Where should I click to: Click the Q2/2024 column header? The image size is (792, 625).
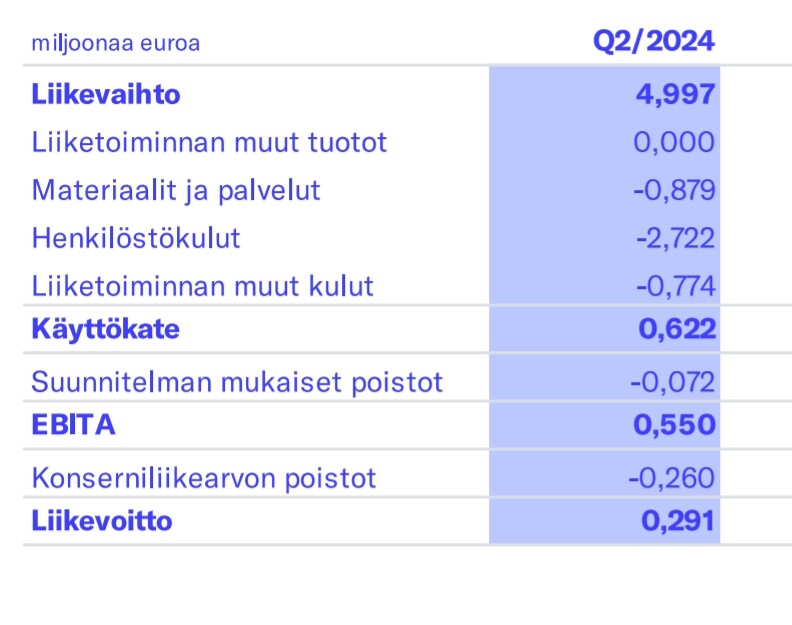coord(653,41)
